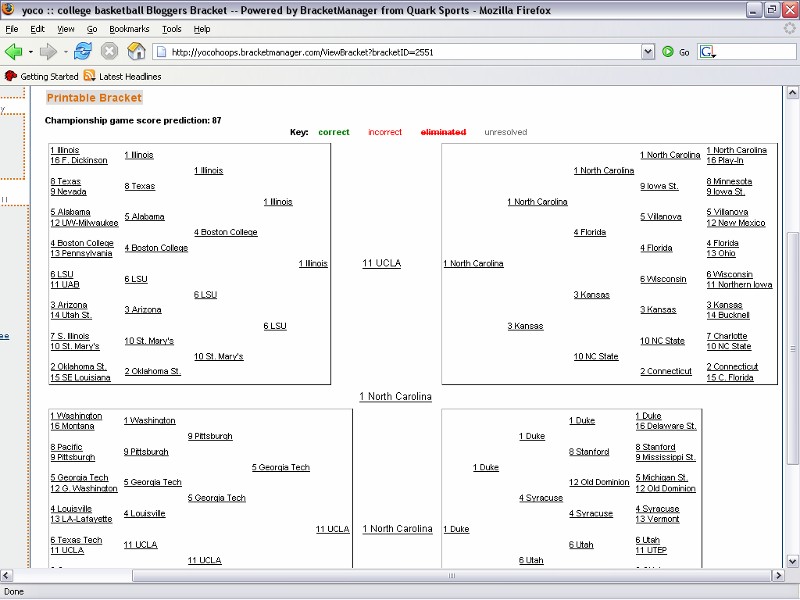Click the Google search engine icon

point(707,52)
